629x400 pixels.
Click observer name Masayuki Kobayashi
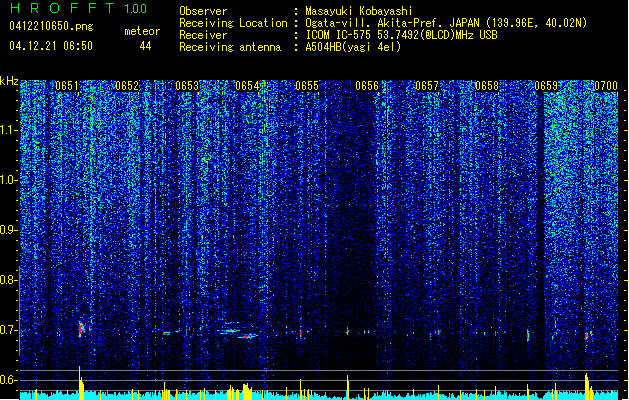tap(359, 11)
